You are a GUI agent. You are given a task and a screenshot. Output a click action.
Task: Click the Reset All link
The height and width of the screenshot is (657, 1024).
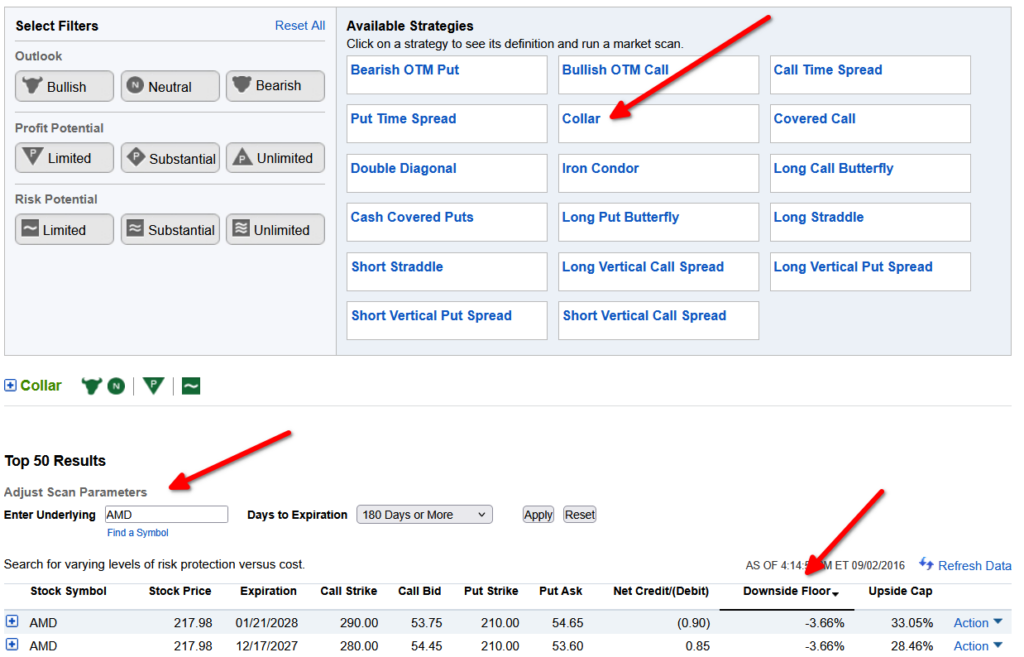point(299,26)
